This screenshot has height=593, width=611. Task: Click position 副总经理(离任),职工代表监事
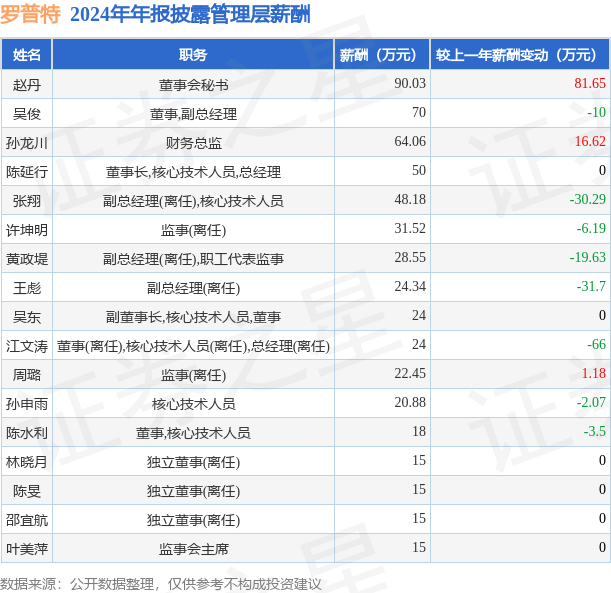tap(193, 259)
